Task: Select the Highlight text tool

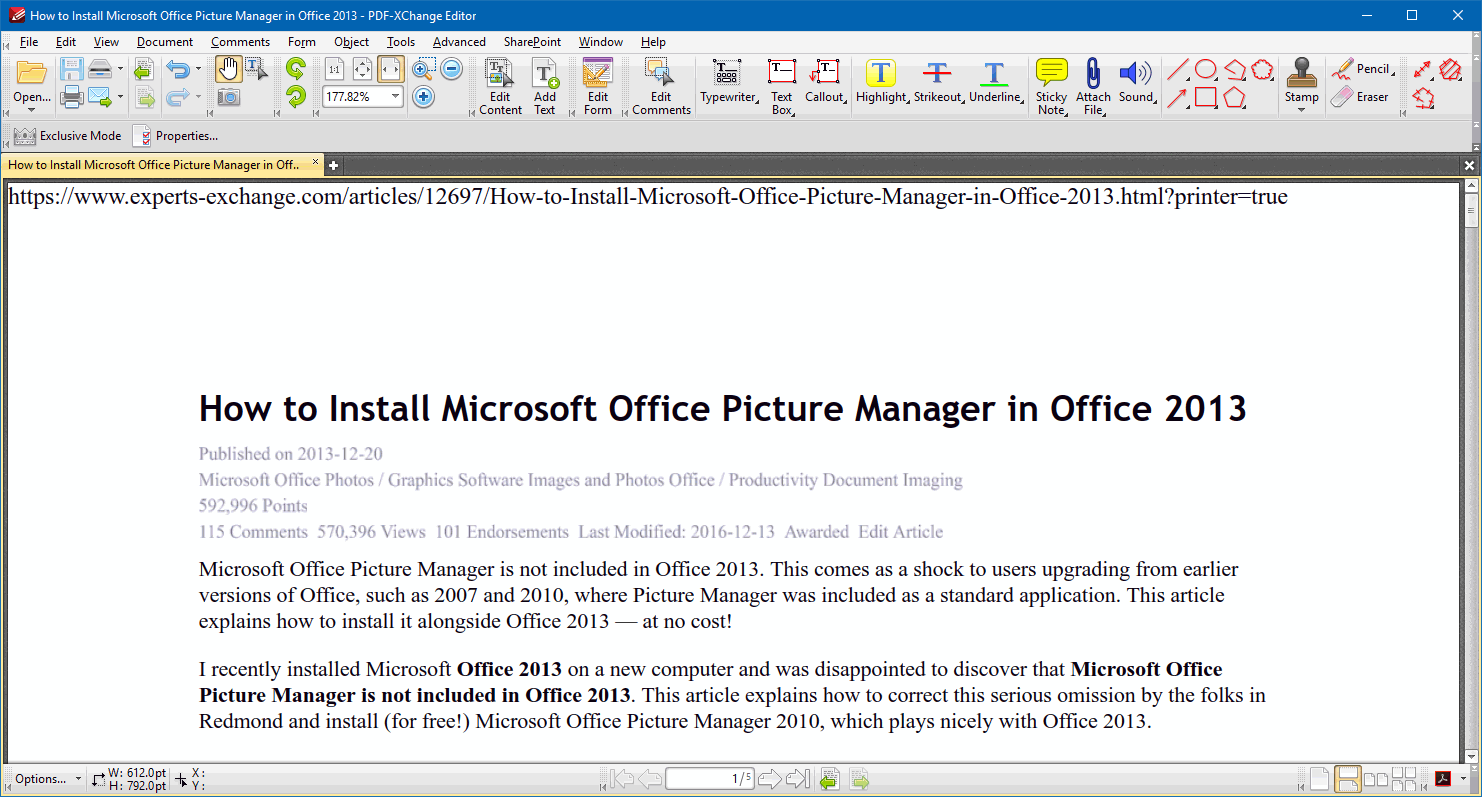Action: point(881,82)
